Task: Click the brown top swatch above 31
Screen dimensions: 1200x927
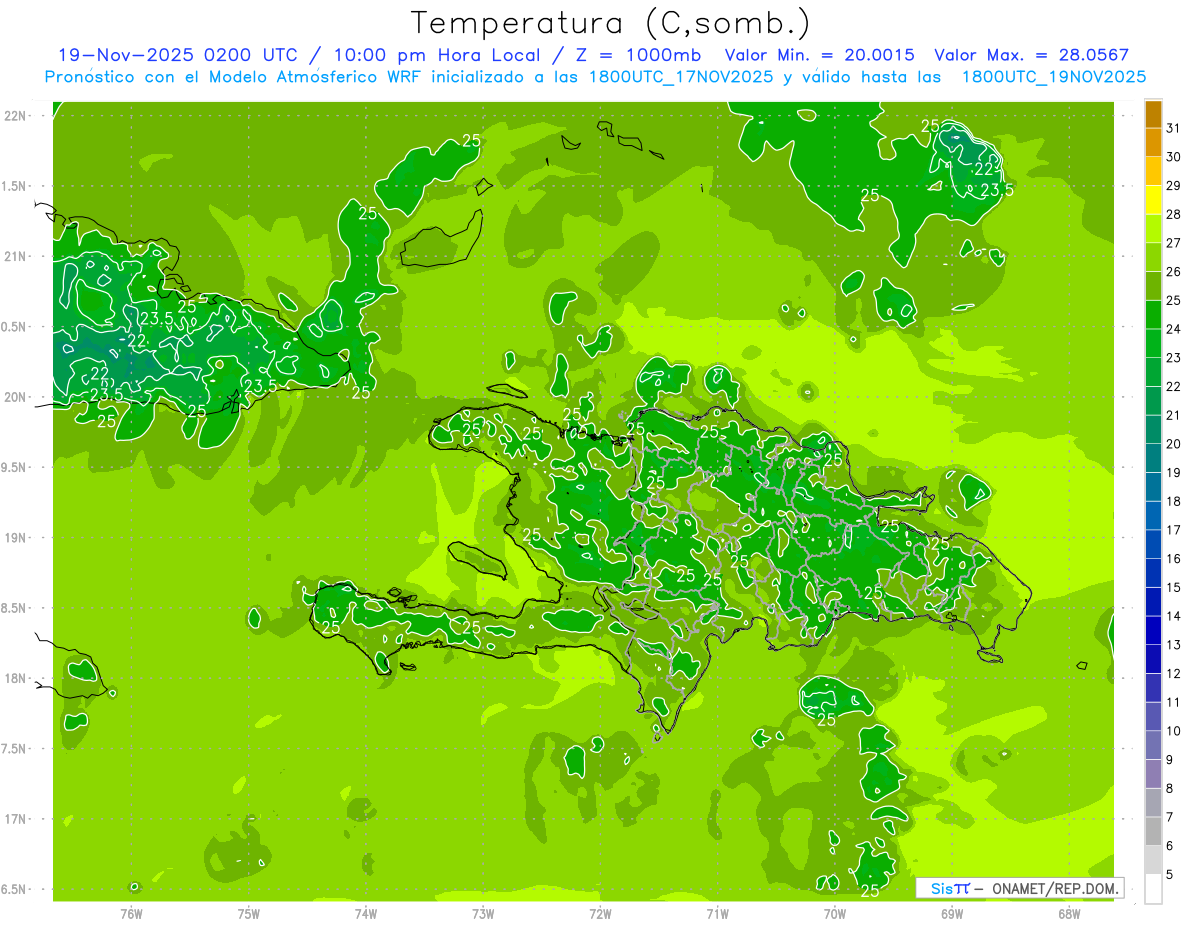Action: click(x=1153, y=115)
